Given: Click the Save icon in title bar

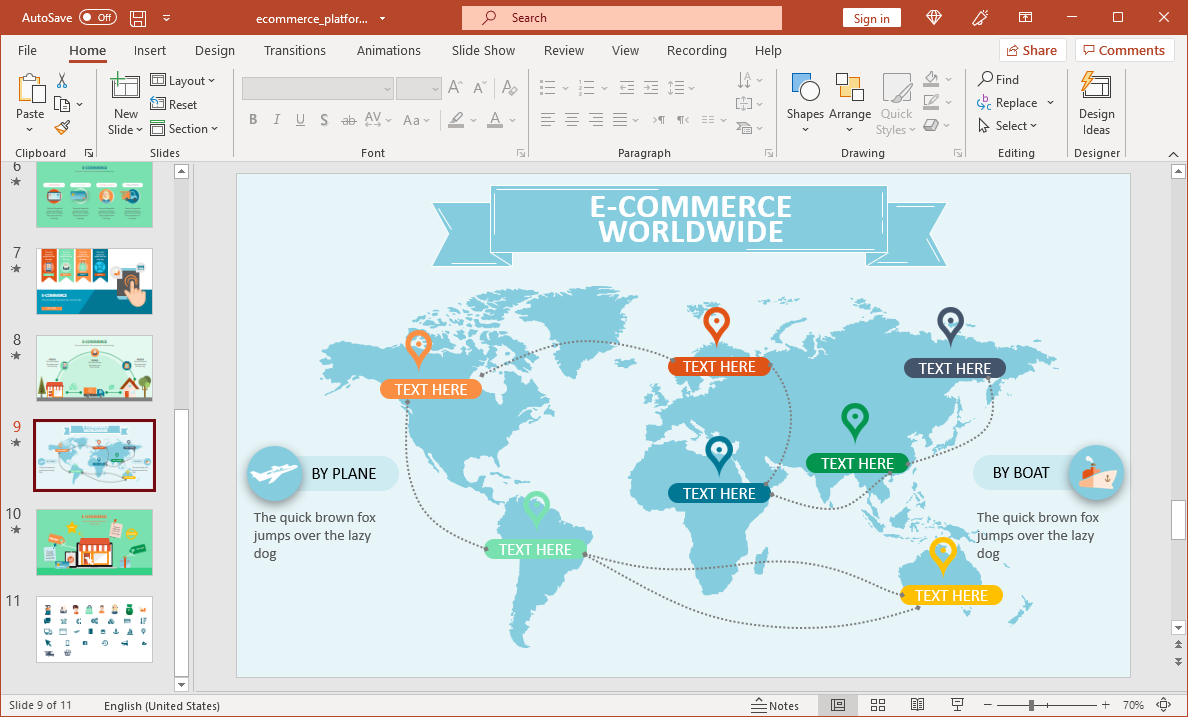Looking at the screenshot, I should pos(138,18).
